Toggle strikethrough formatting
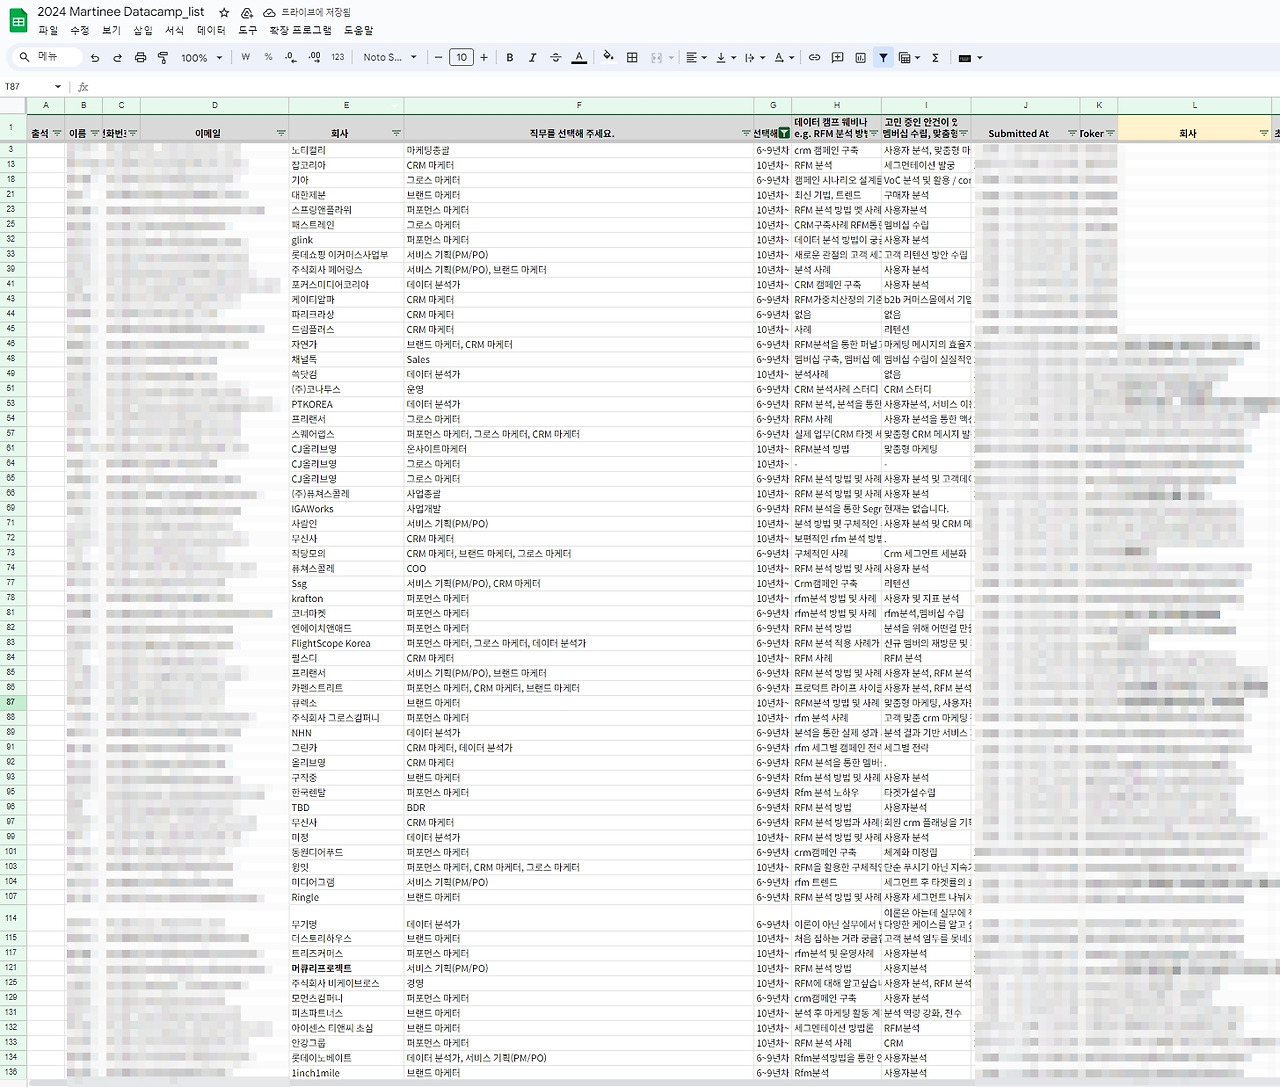Viewport: 1280px width, 1087px height. 556,58
